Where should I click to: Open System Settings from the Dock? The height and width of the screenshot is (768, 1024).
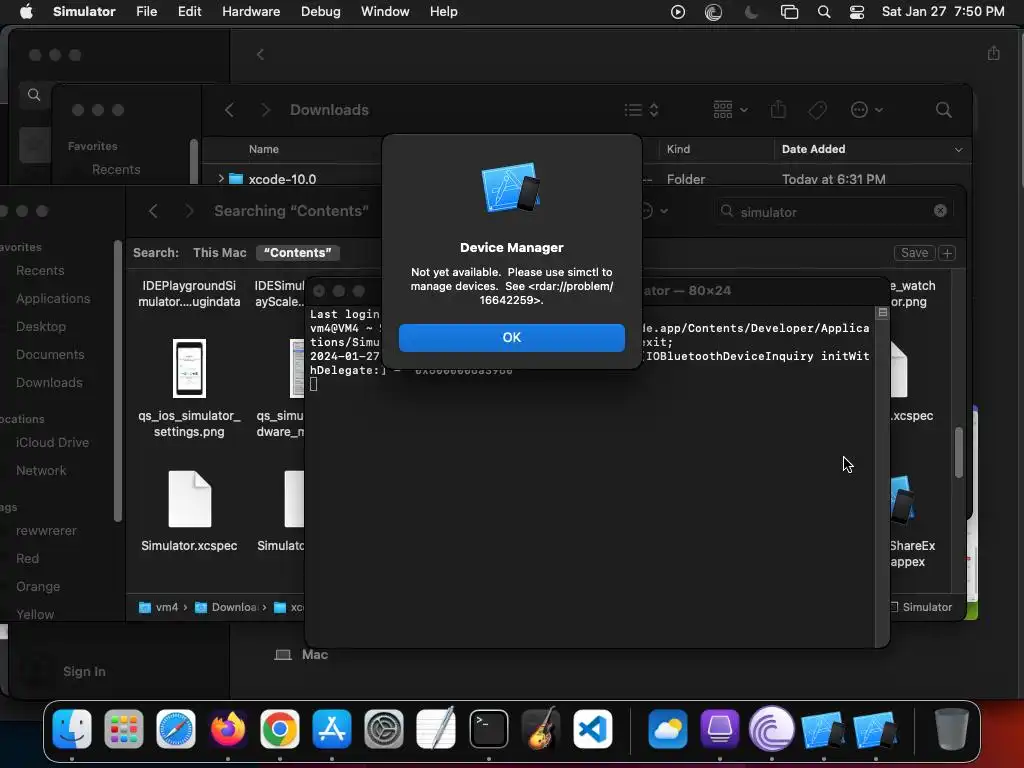click(x=384, y=729)
